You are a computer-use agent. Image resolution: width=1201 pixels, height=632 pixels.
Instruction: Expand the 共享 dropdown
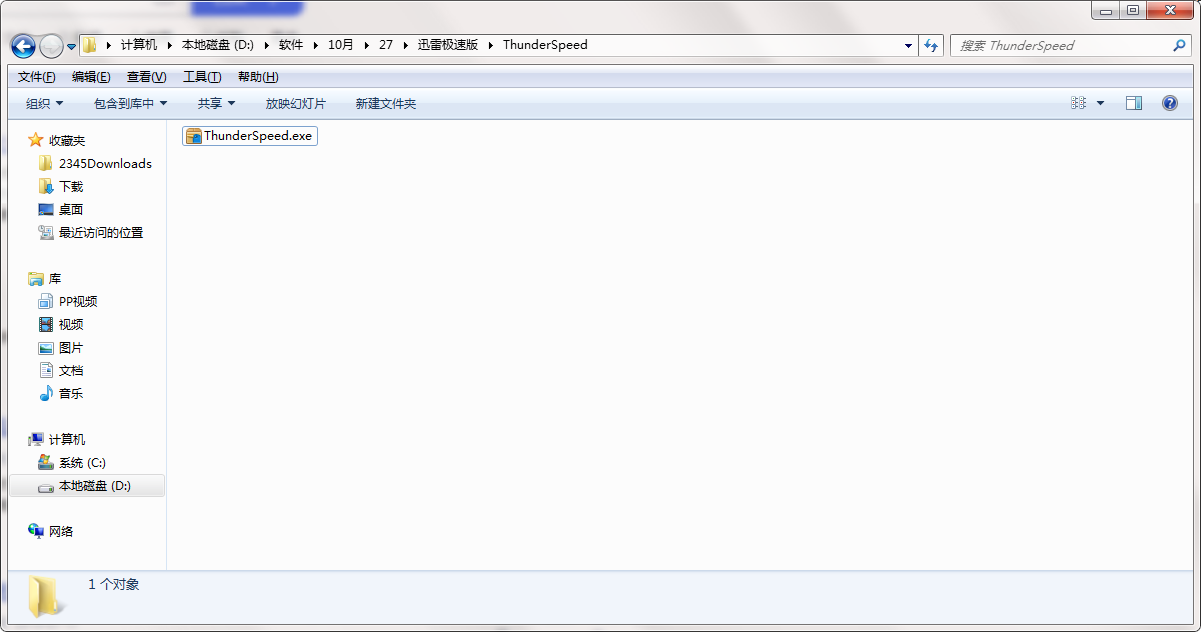(216, 103)
